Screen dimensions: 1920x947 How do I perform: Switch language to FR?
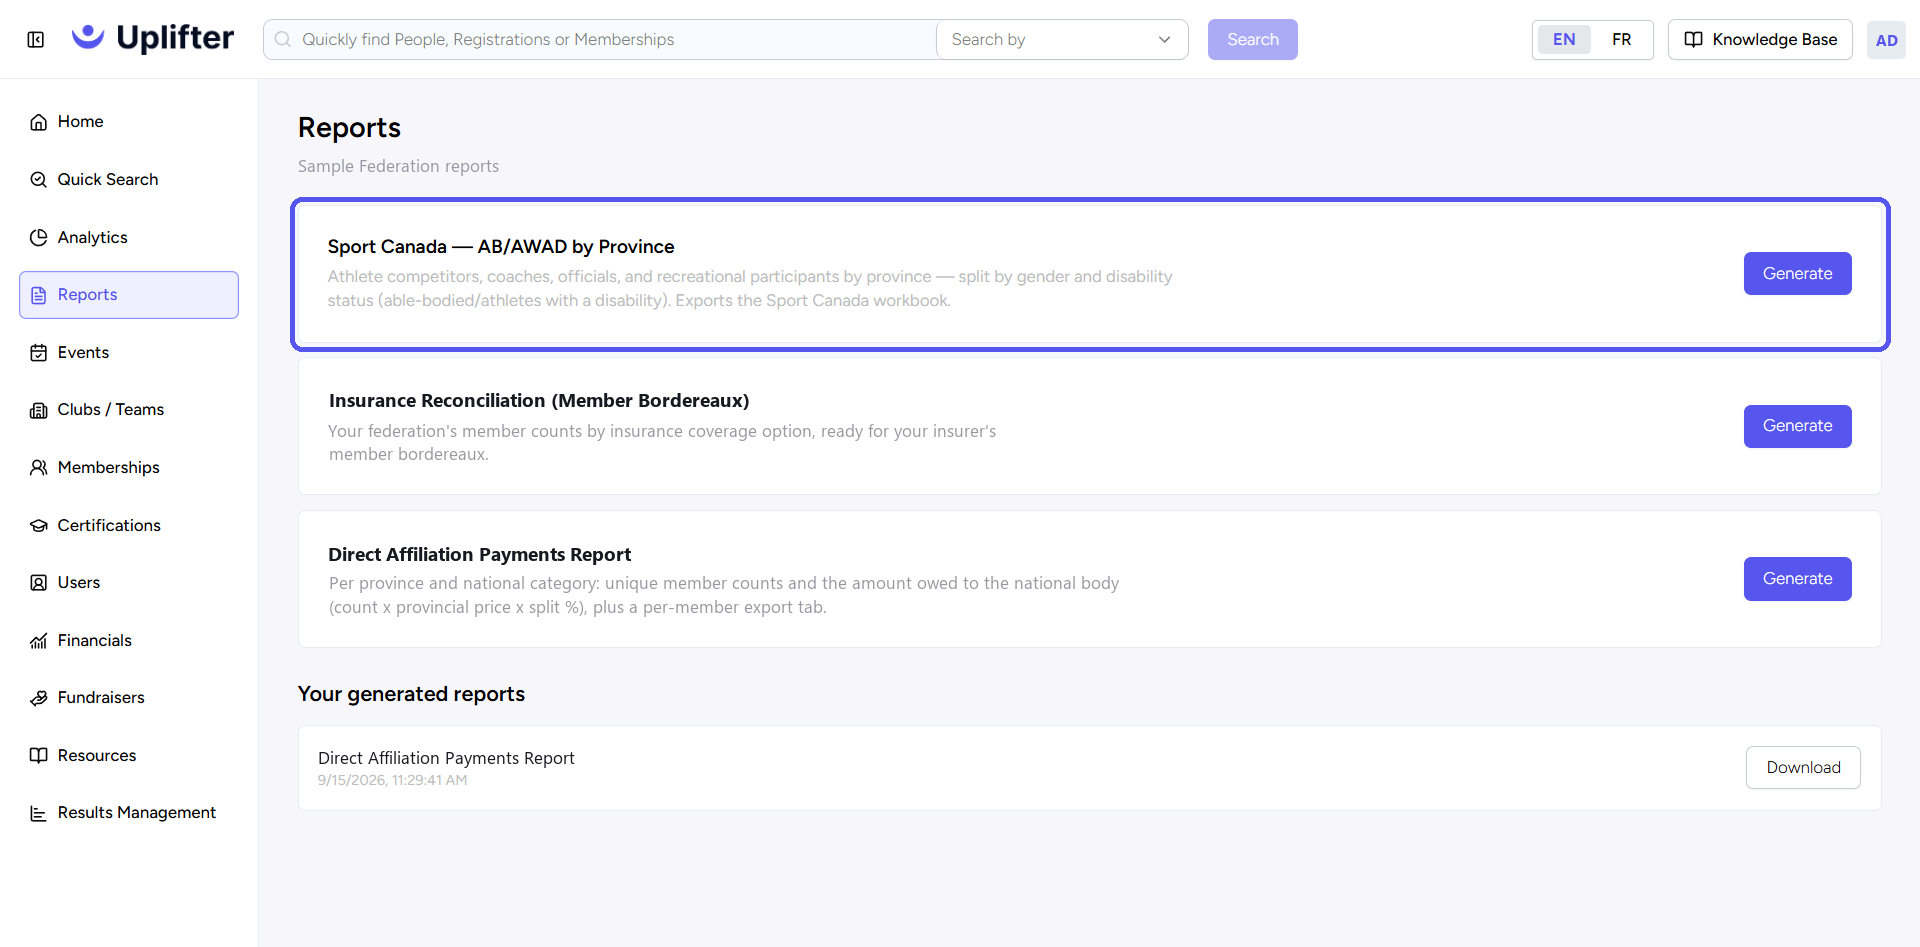point(1621,40)
